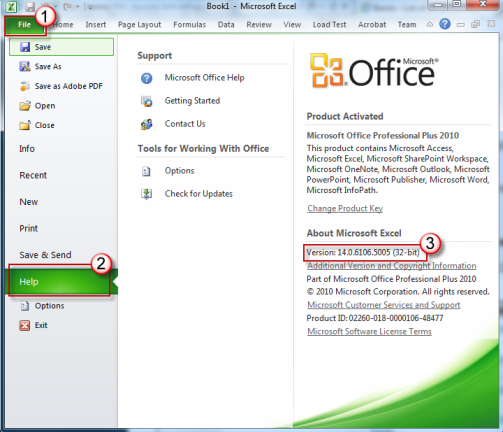
Task: Open the Formulas tab
Action: point(189,25)
